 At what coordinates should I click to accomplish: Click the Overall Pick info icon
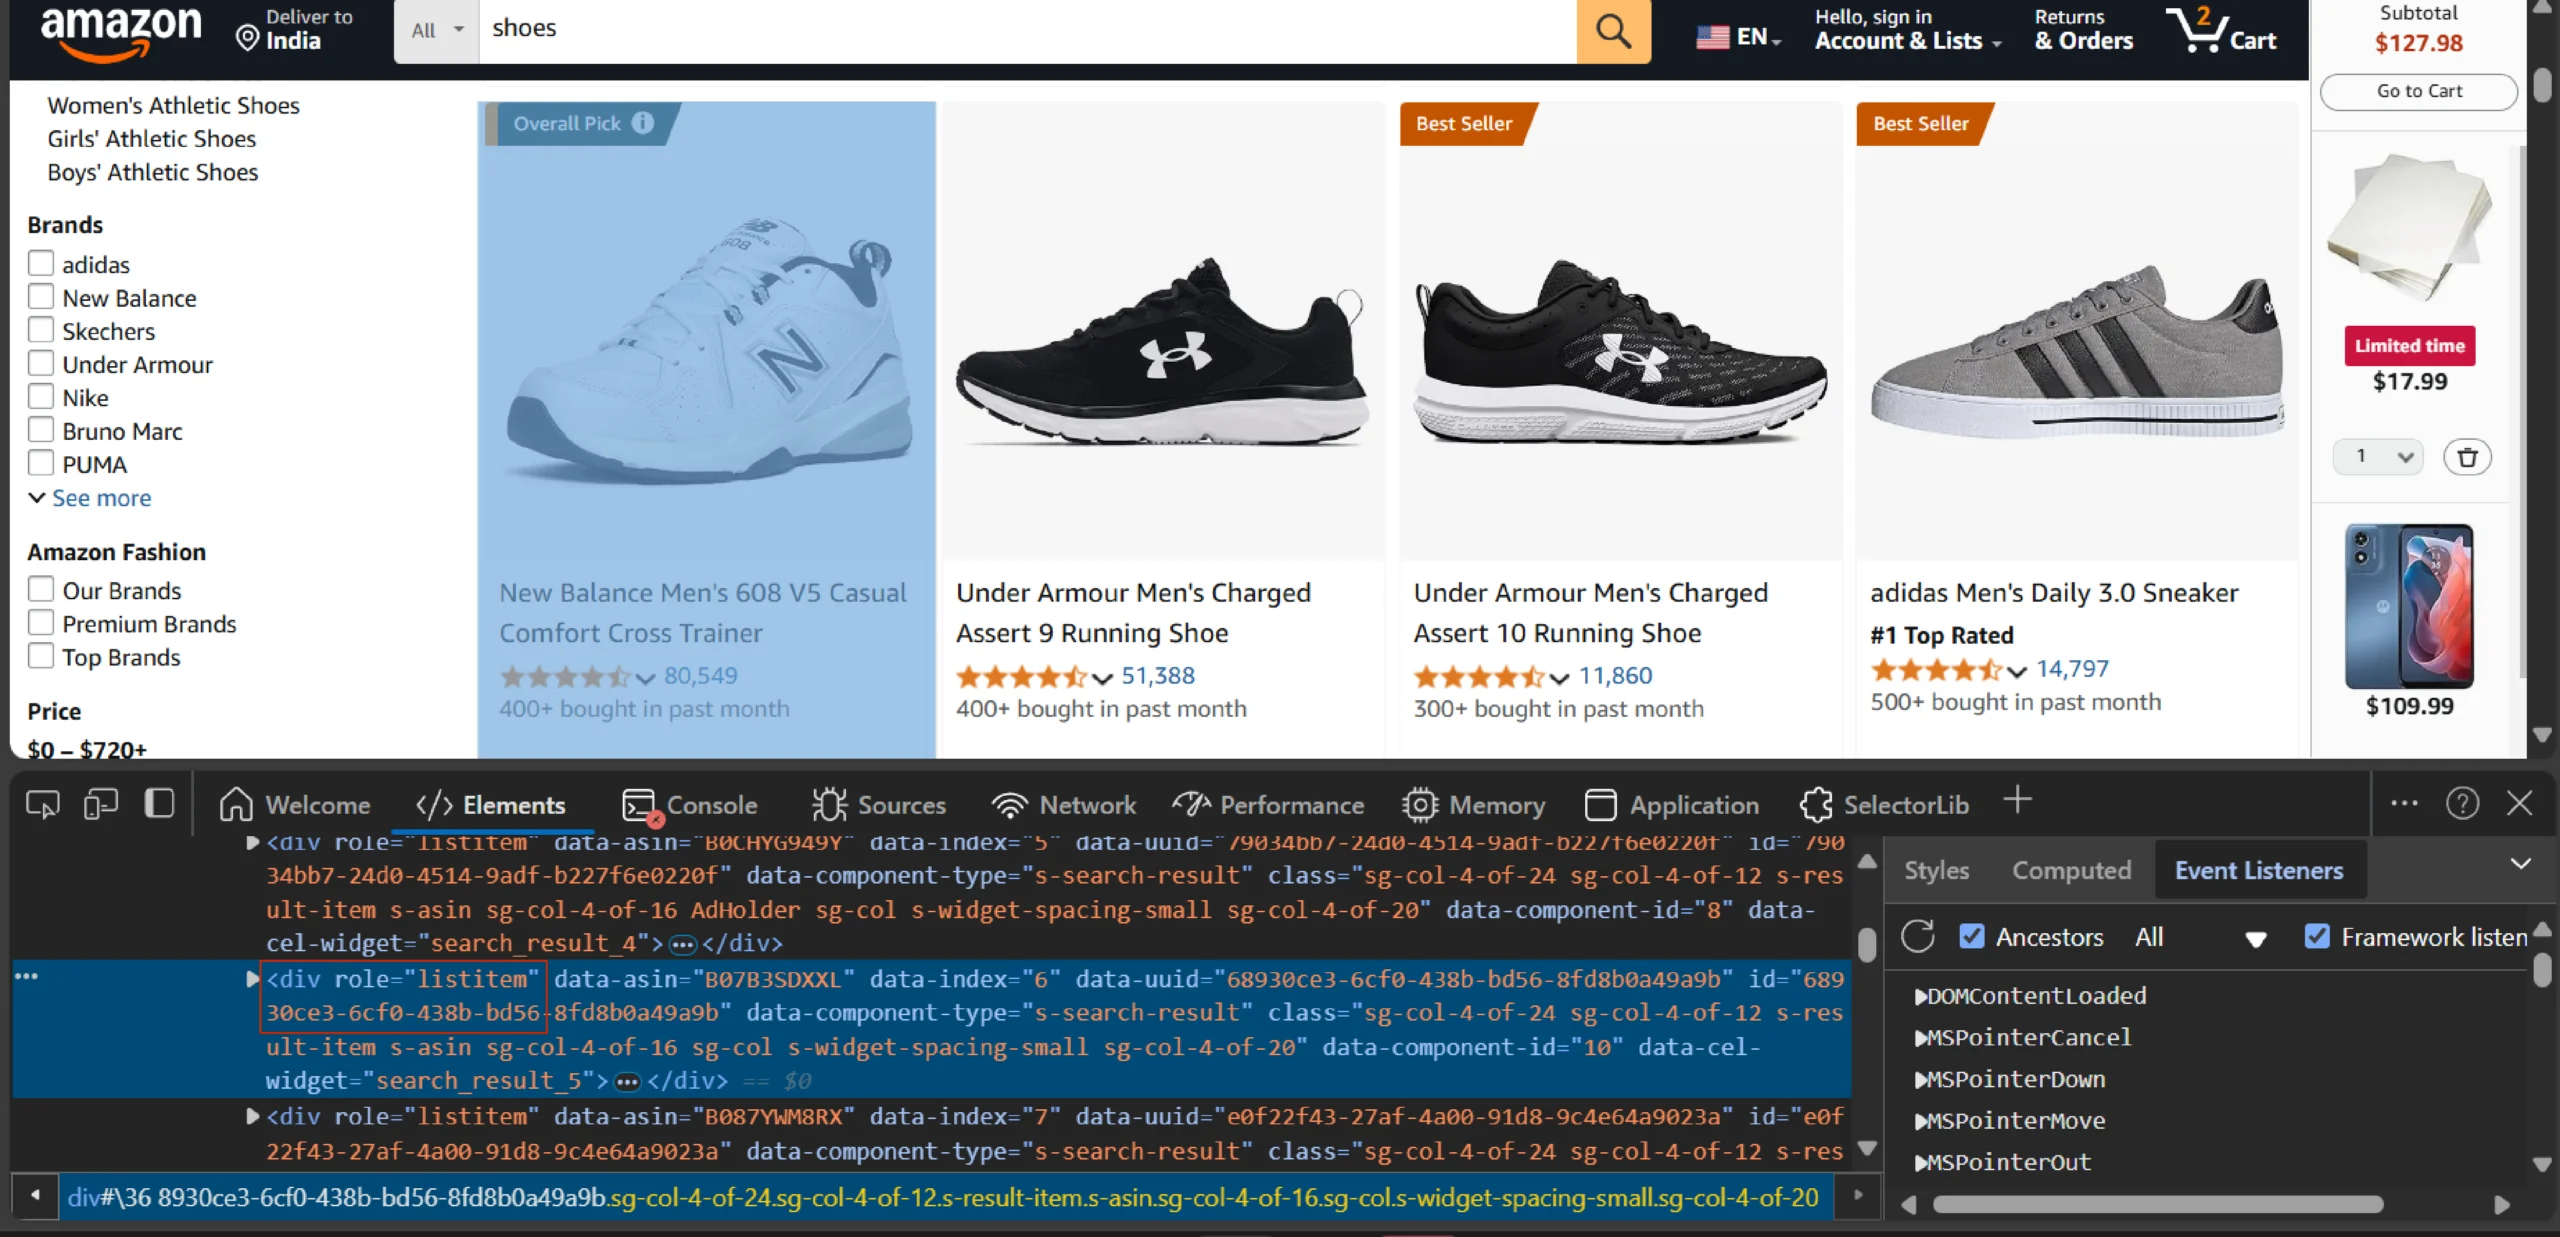point(643,123)
